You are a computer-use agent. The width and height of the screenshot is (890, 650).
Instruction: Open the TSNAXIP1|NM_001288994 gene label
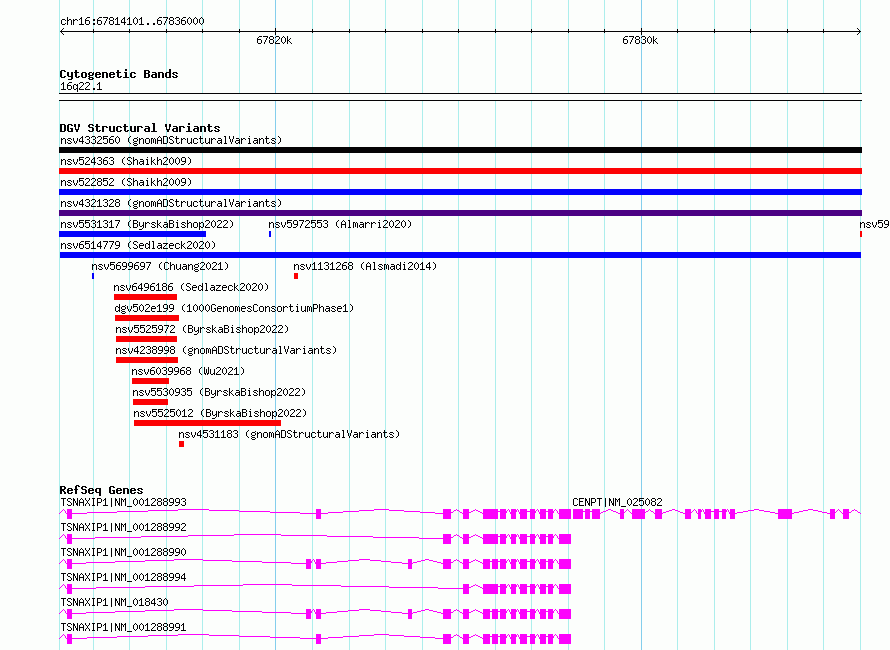(123, 577)
